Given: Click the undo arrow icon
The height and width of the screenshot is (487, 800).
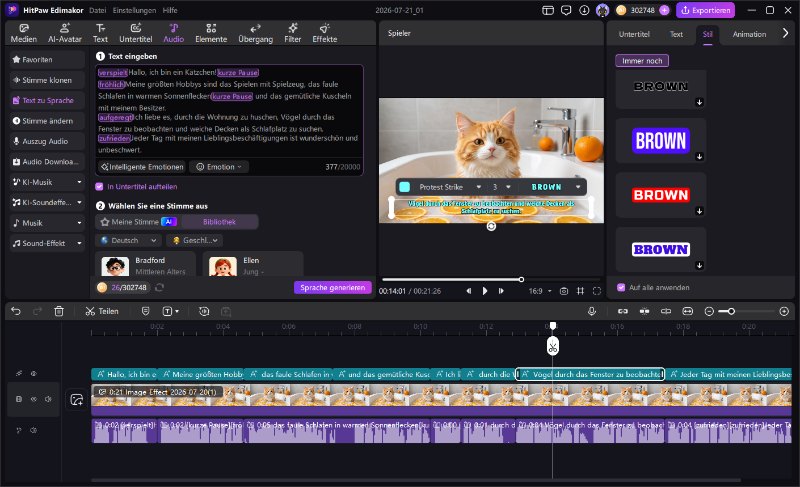Looking at the screenshot, I should coord(16,311).
